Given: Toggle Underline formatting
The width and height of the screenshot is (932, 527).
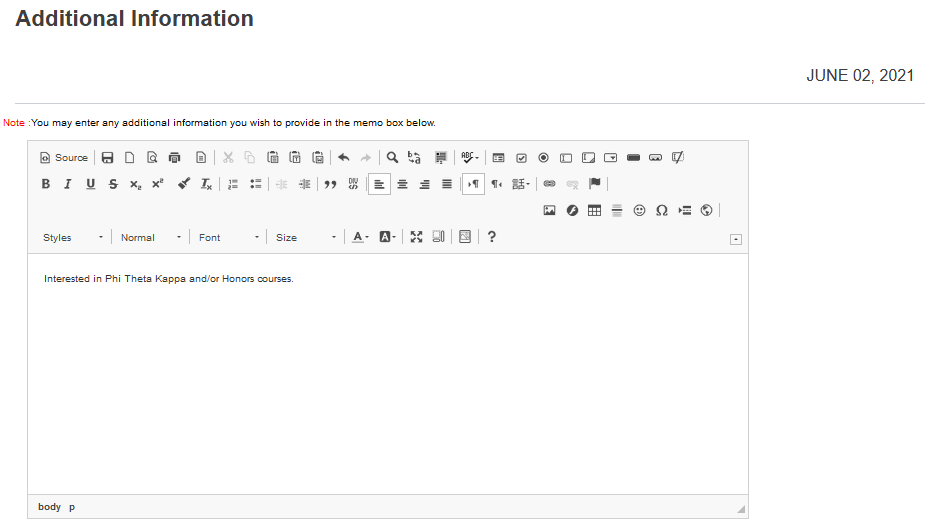Looking at the screenshot, I should (x=90, y=184).
